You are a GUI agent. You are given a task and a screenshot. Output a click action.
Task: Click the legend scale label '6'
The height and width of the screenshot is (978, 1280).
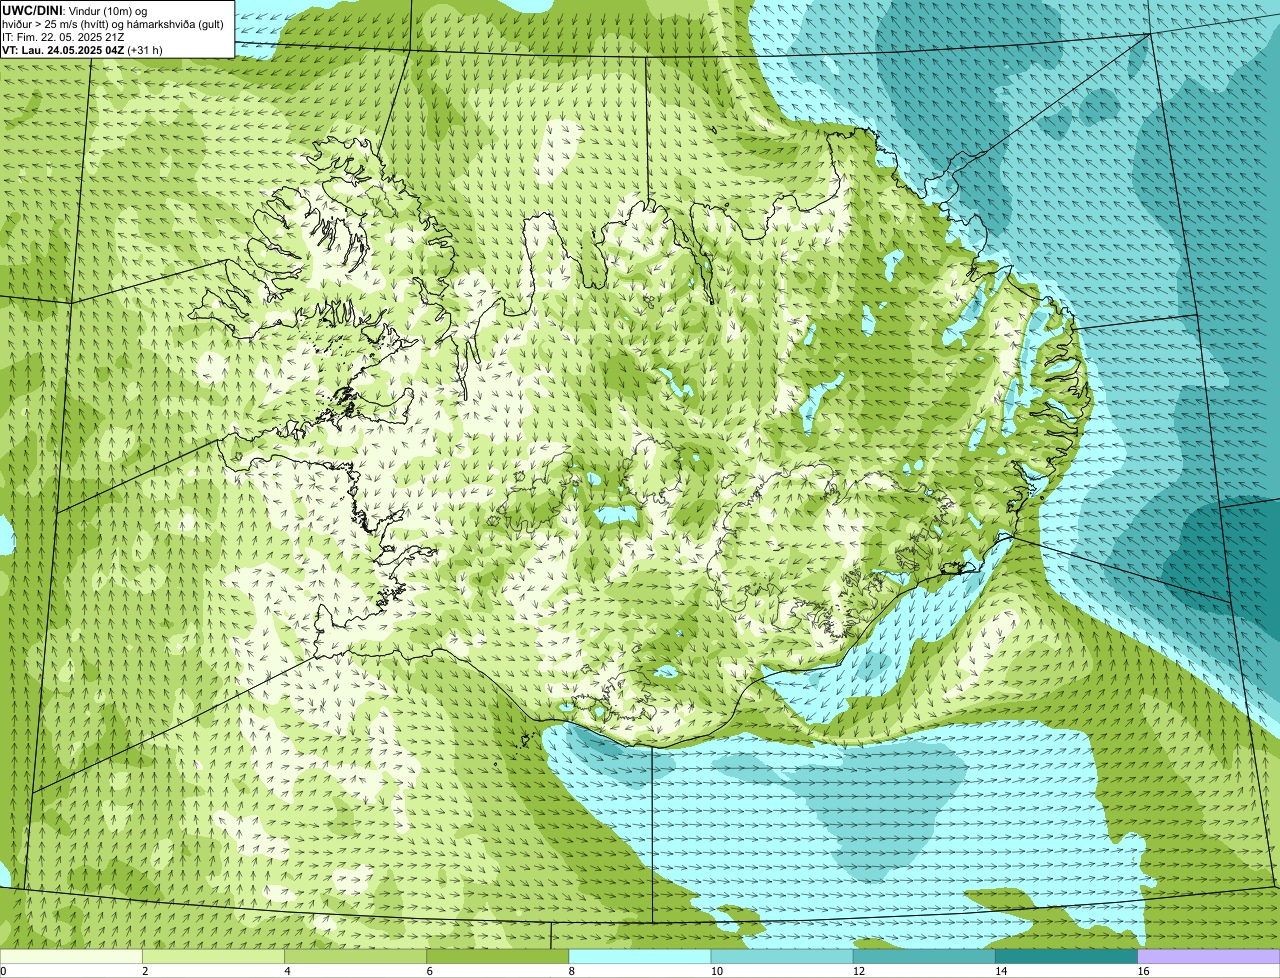pos(430,971)
